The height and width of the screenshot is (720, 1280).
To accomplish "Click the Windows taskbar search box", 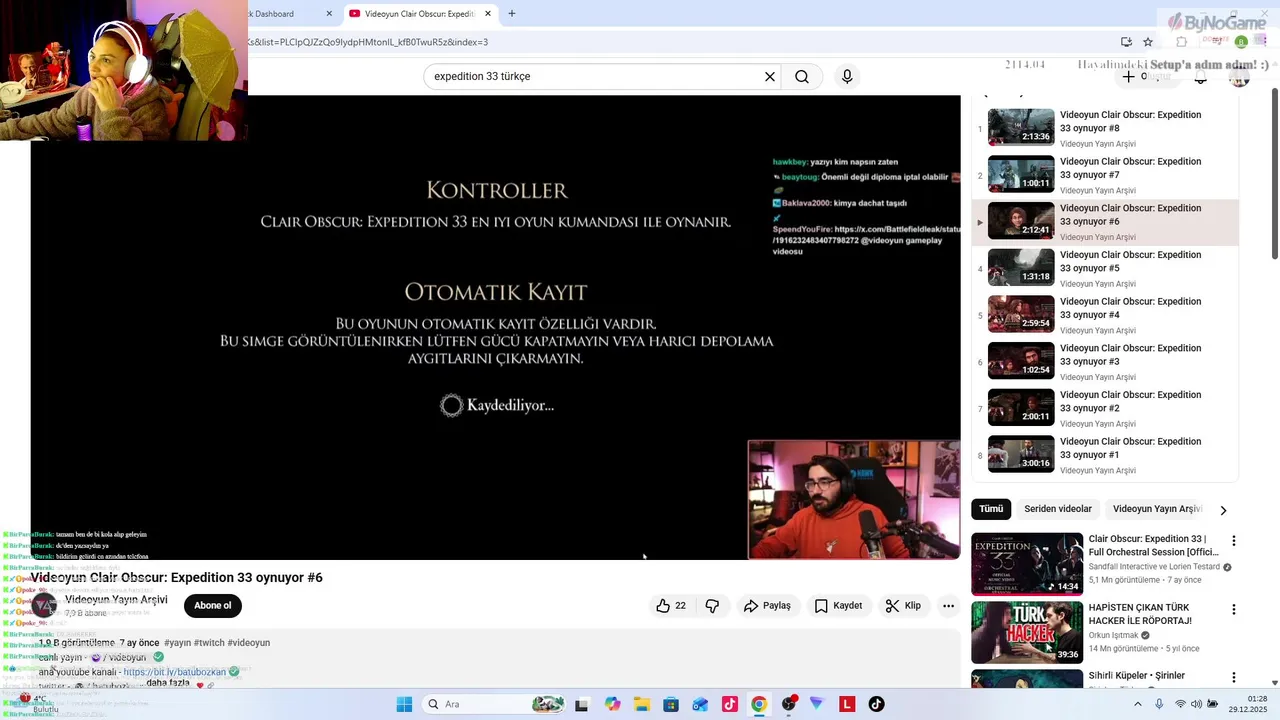I will [x=493, y=704].
